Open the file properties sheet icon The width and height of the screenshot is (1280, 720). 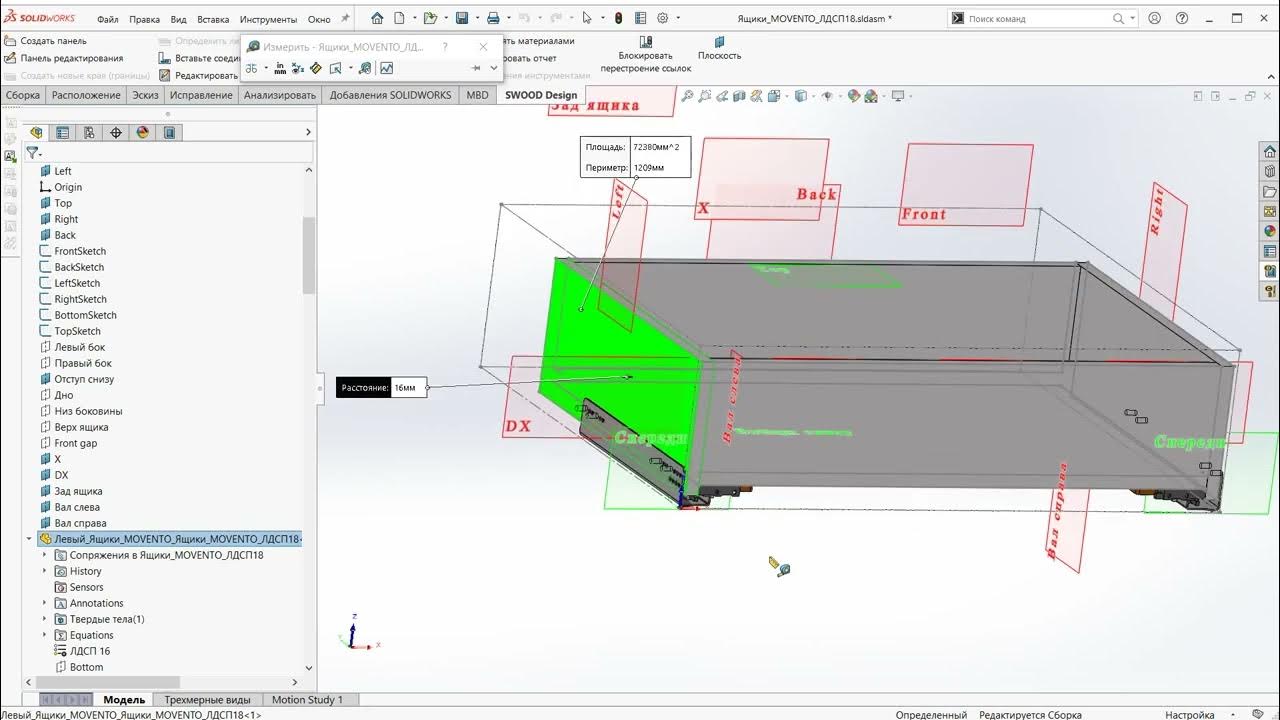pos(640,18)
